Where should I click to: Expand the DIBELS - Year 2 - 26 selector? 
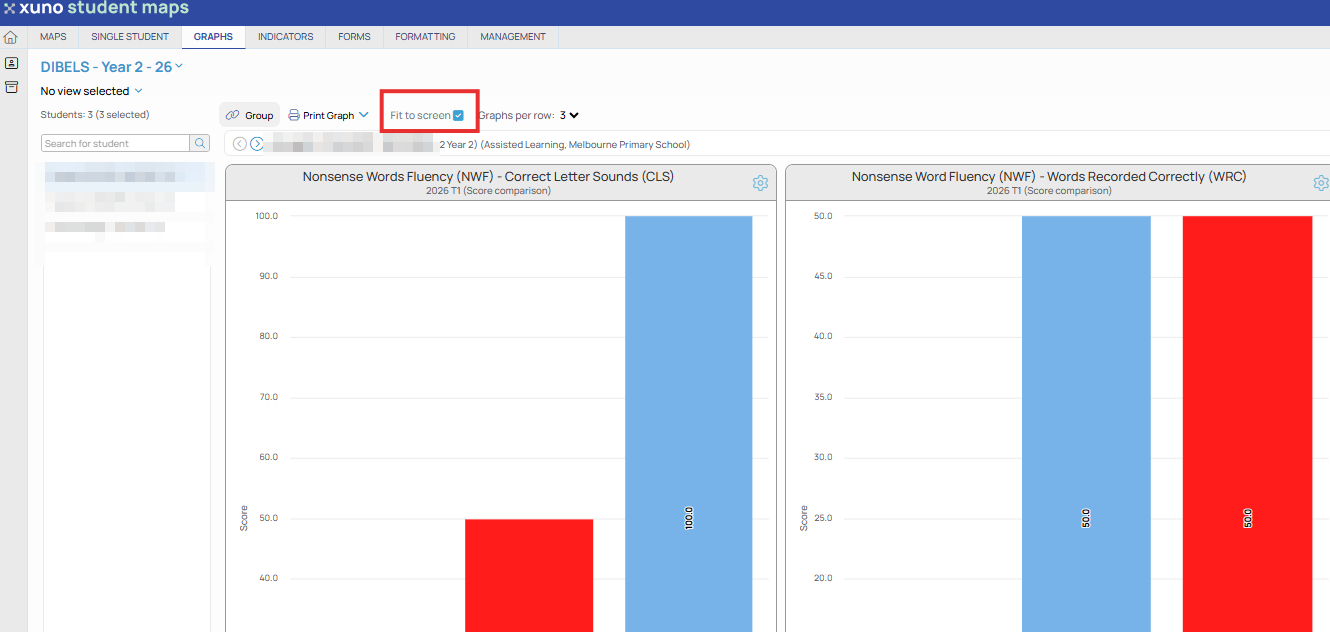click(x=112, y=67)
